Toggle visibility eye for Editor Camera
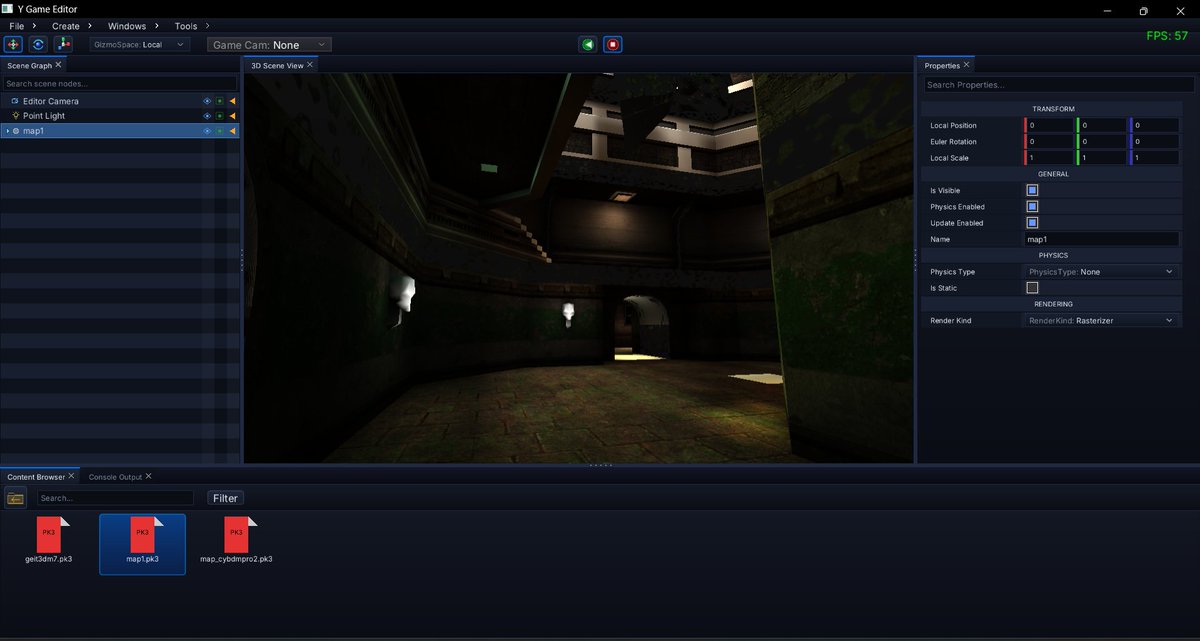The image size is (1200, 641). [x=208, y=101]
